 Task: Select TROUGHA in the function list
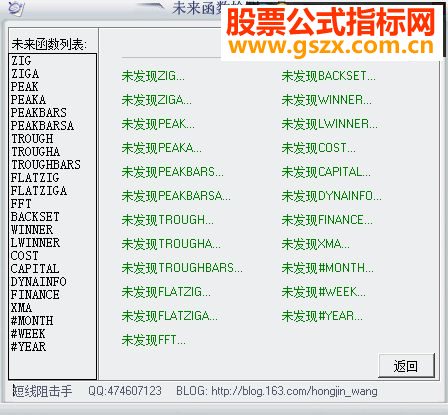pos(36,152)
